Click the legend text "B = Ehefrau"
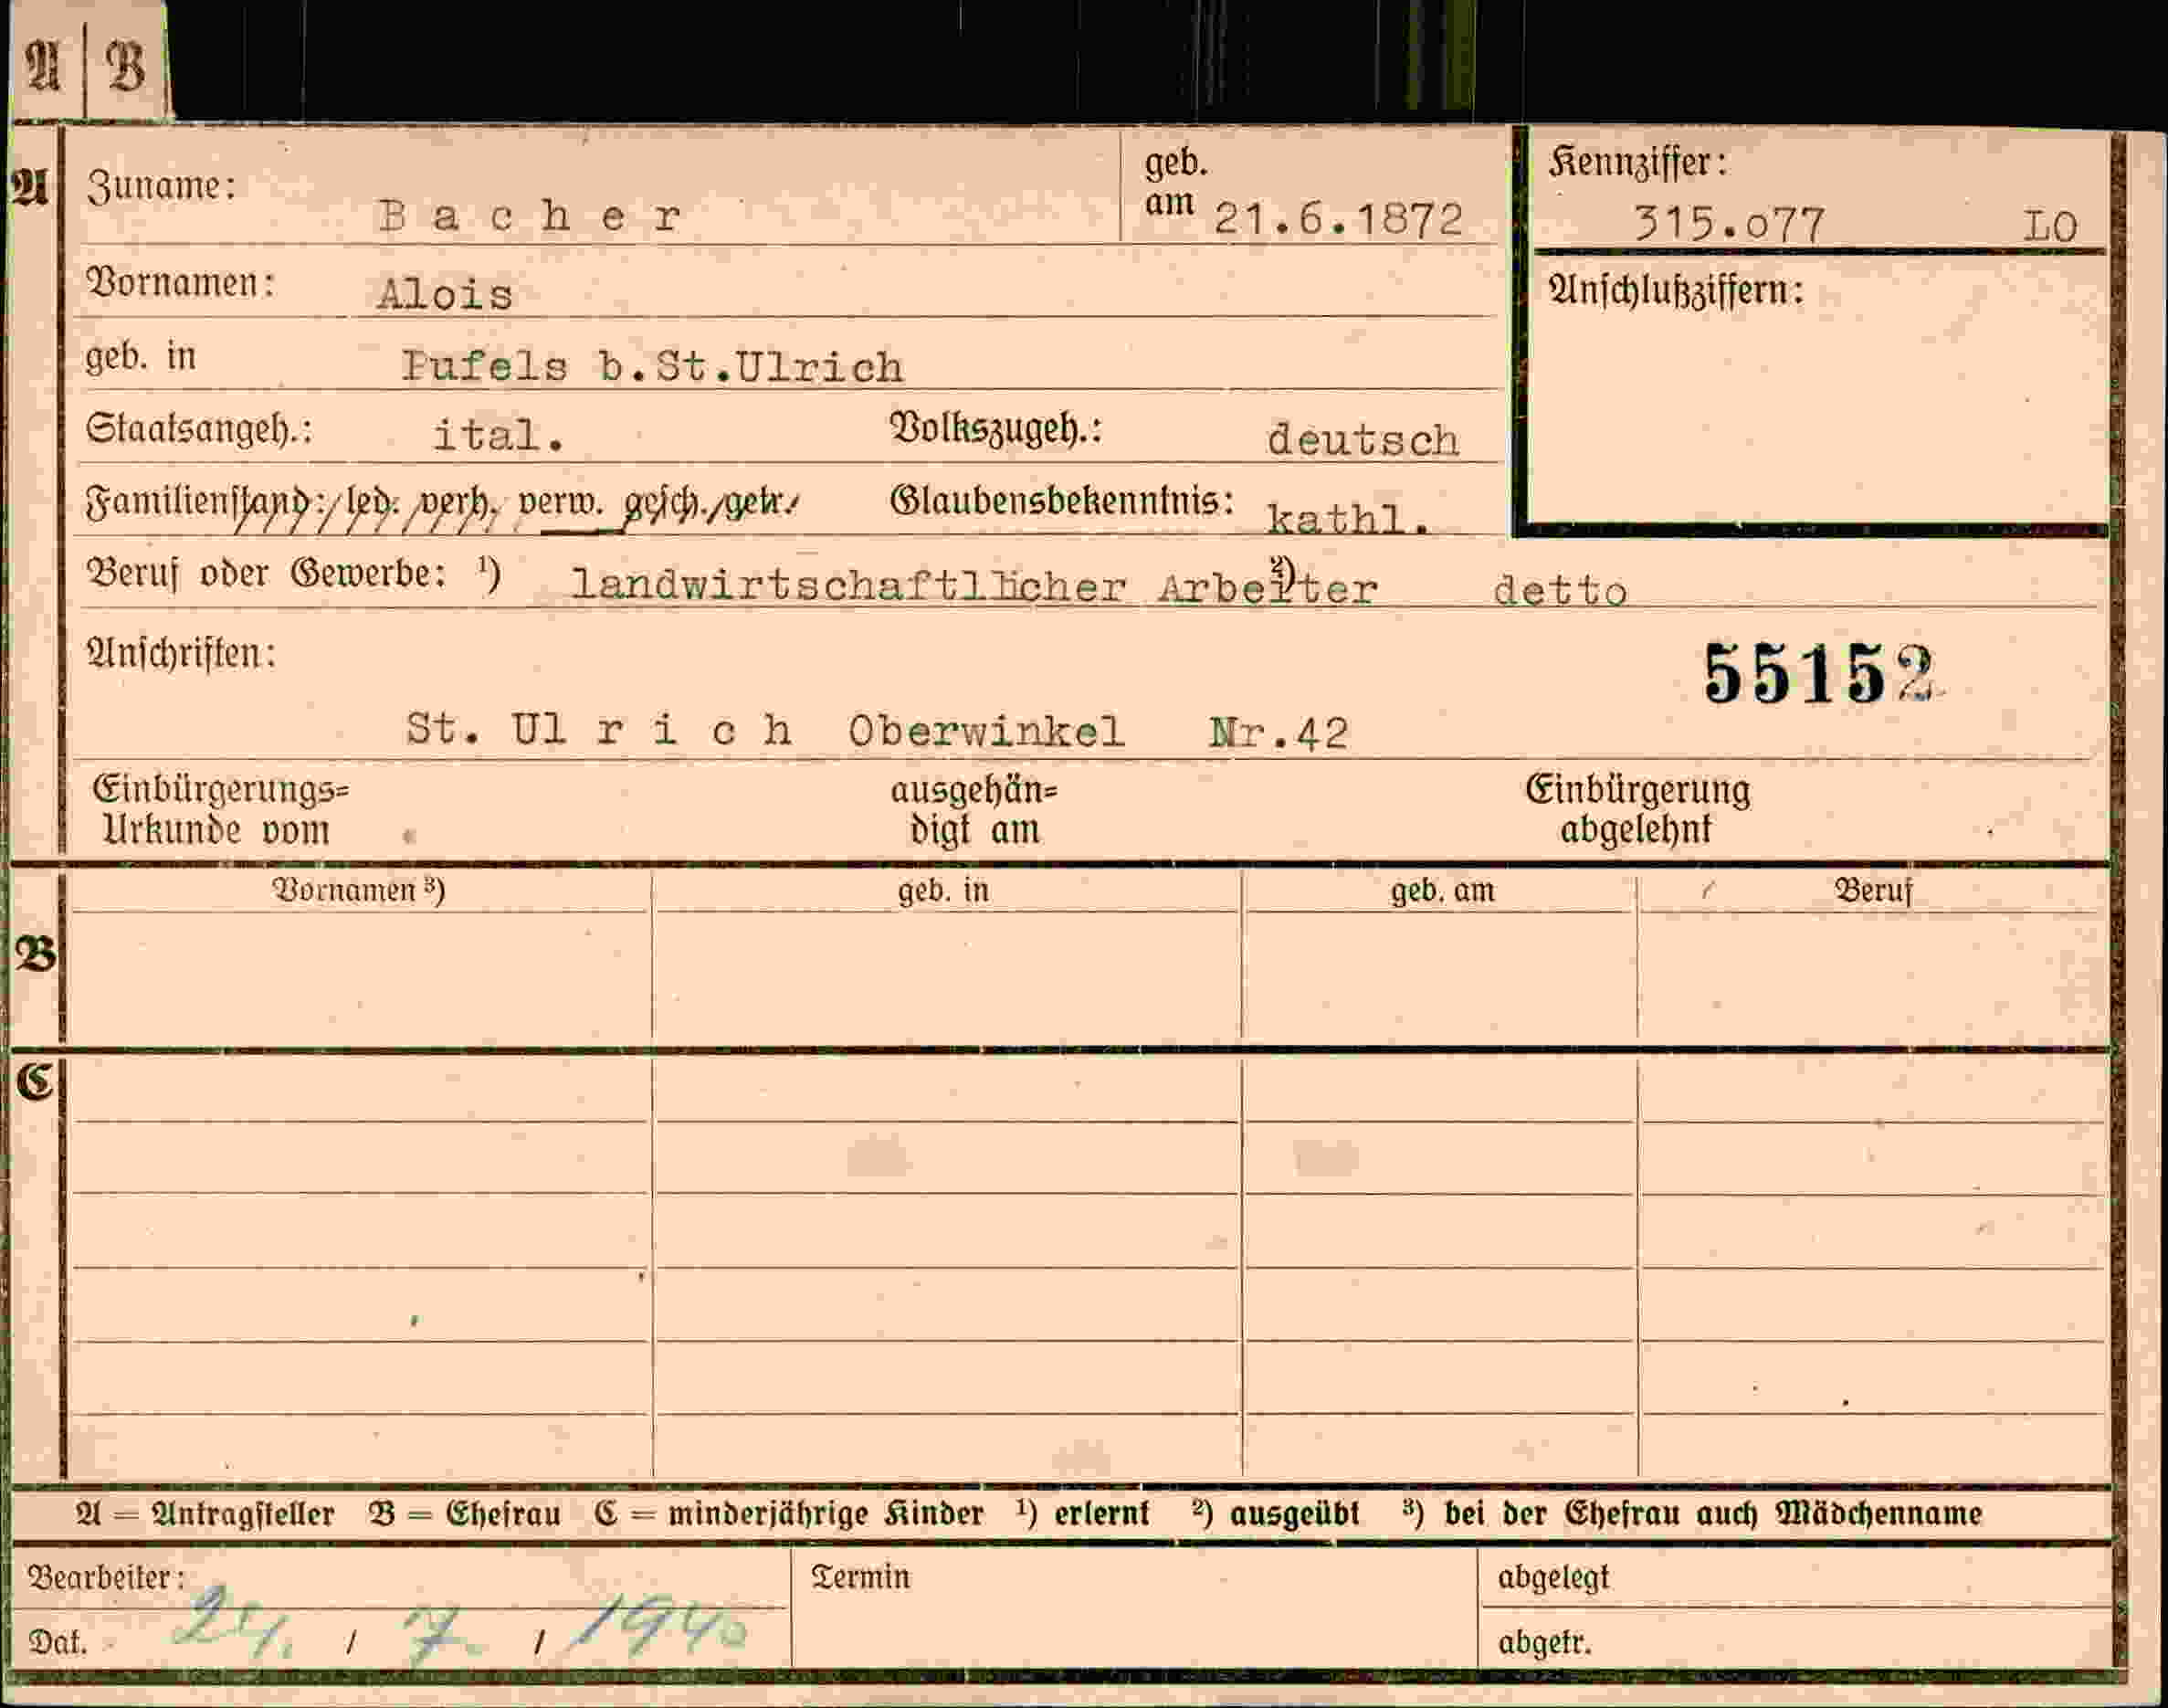The height and width of the screenshot is (1708, 2168). click(x=464, y=1514)
